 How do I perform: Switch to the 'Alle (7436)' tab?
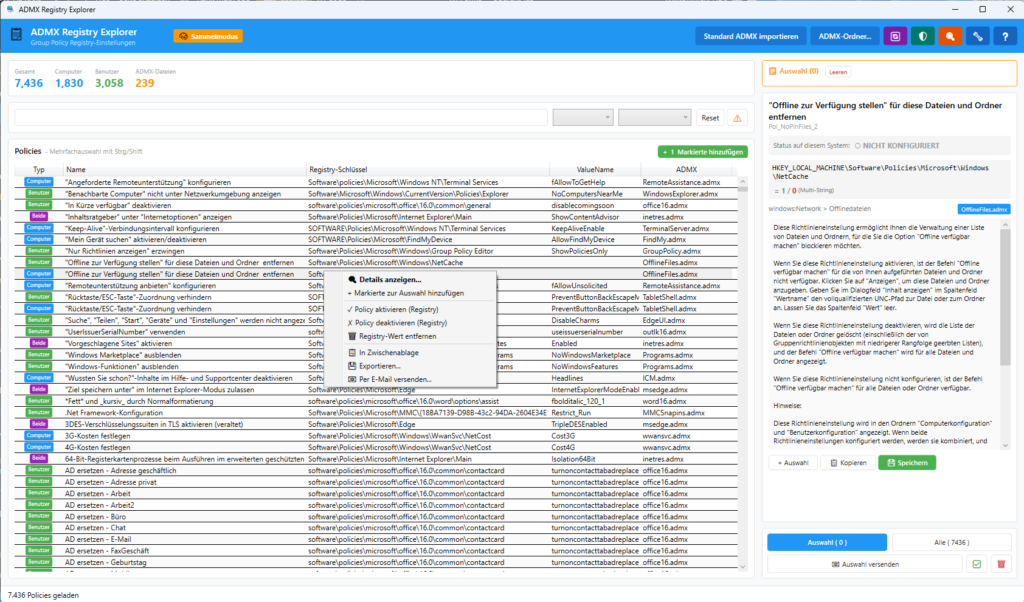[x=952, y=541]
